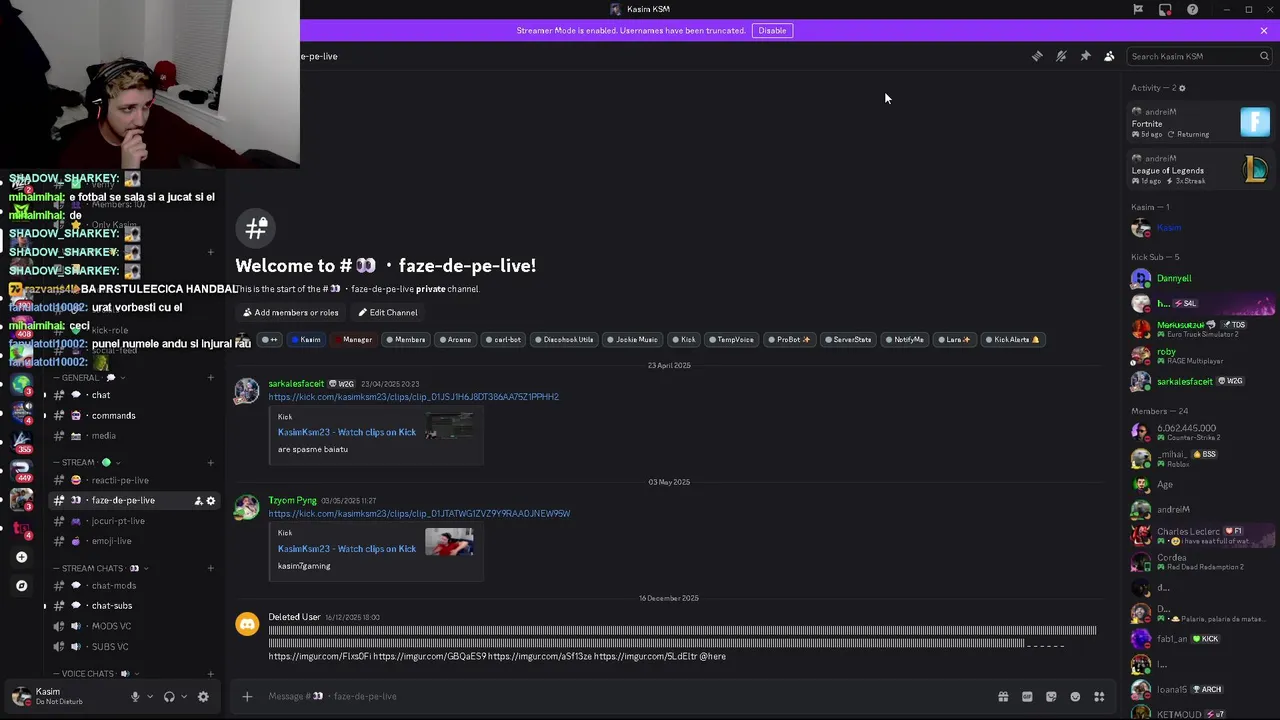1280x720 pixels.
Task: Create channel in GENERAL category
Action: tap(211, 378)
